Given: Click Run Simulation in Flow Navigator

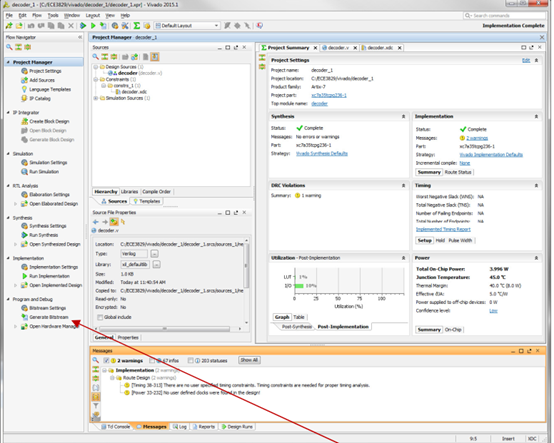Looking at the screenshot, I should click(43, 172).
